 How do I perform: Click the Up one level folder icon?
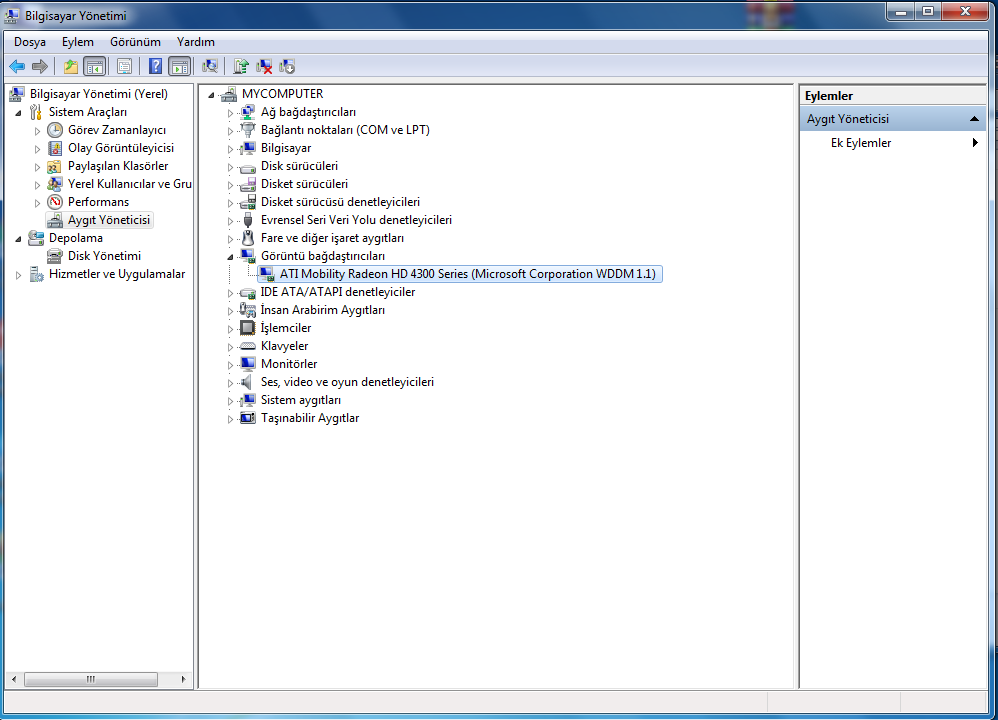click(x=71, y=66)
